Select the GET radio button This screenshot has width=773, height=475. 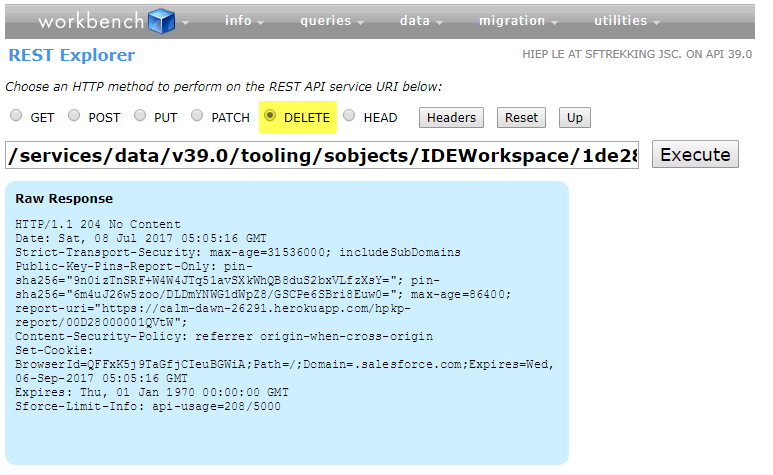pyautogui.click(x=16, y=116)
